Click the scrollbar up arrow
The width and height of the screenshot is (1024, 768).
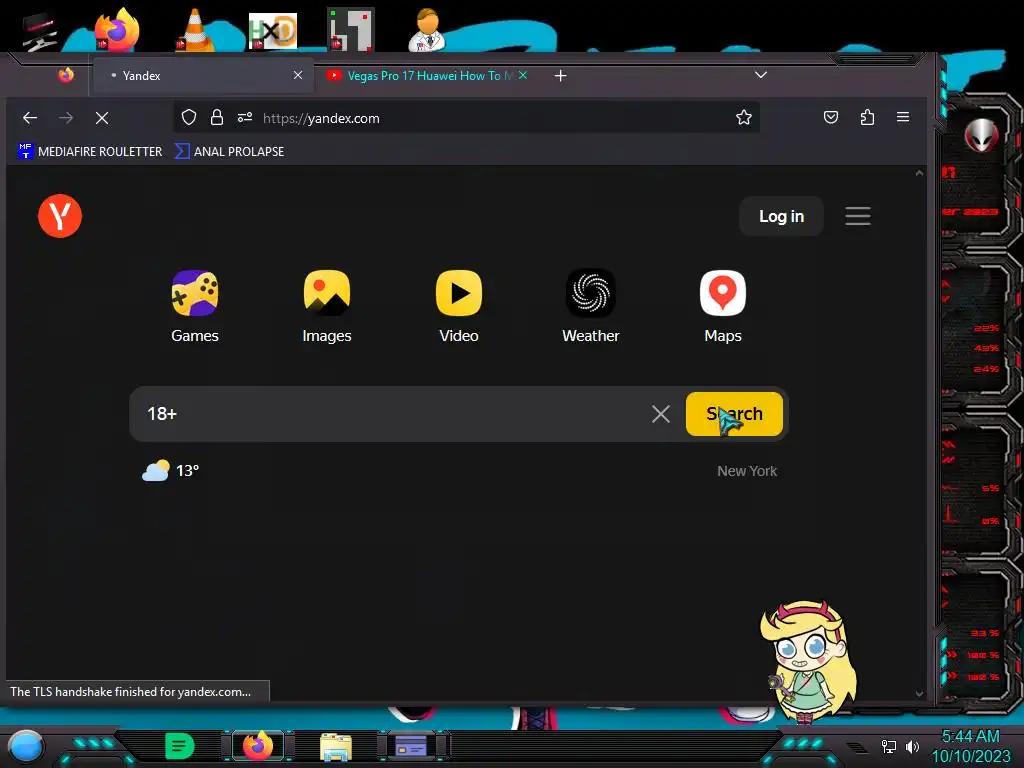920,173
